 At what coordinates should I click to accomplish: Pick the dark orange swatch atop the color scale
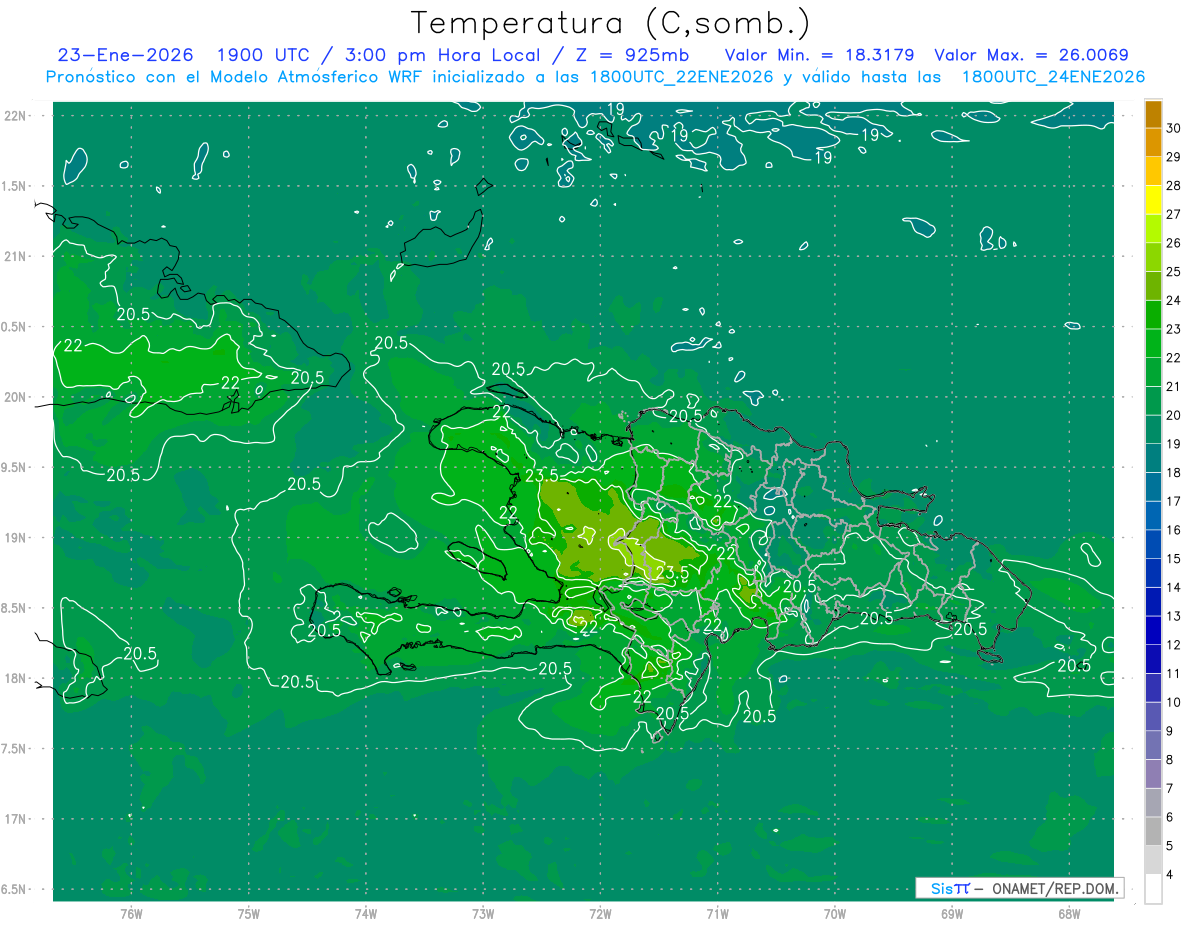pos(1153,113)
